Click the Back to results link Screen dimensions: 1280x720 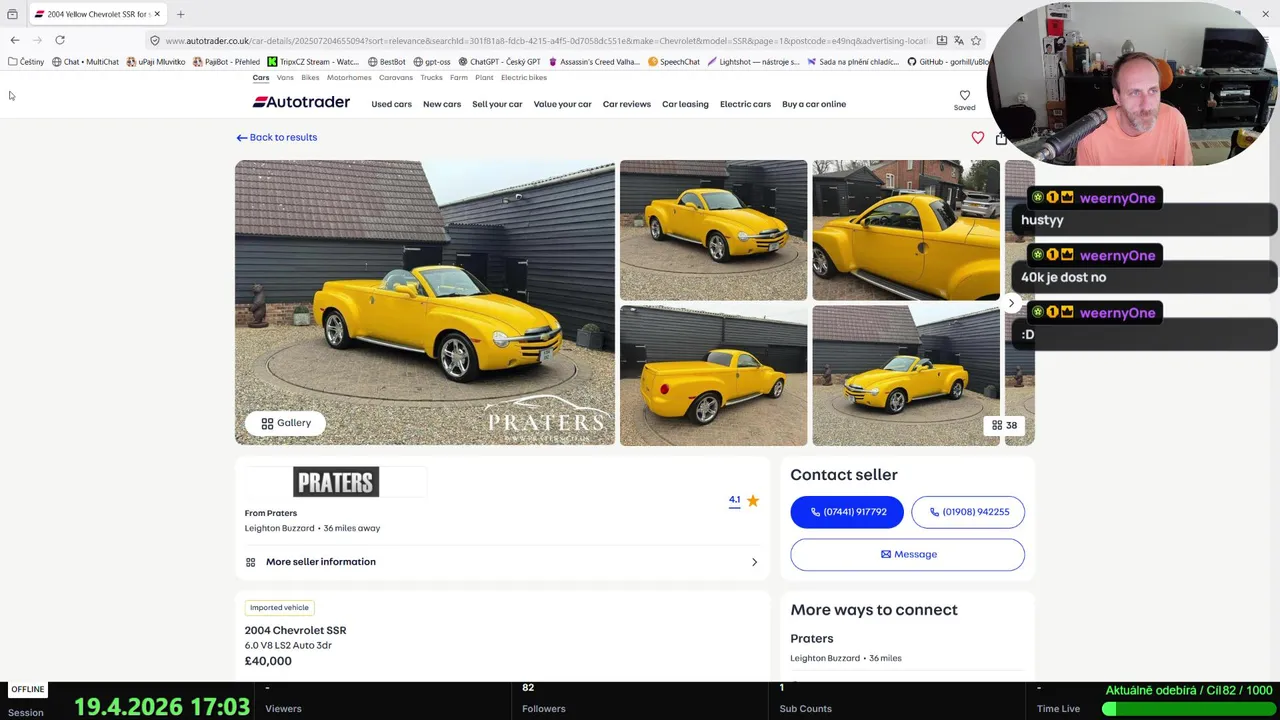(277, 137)
